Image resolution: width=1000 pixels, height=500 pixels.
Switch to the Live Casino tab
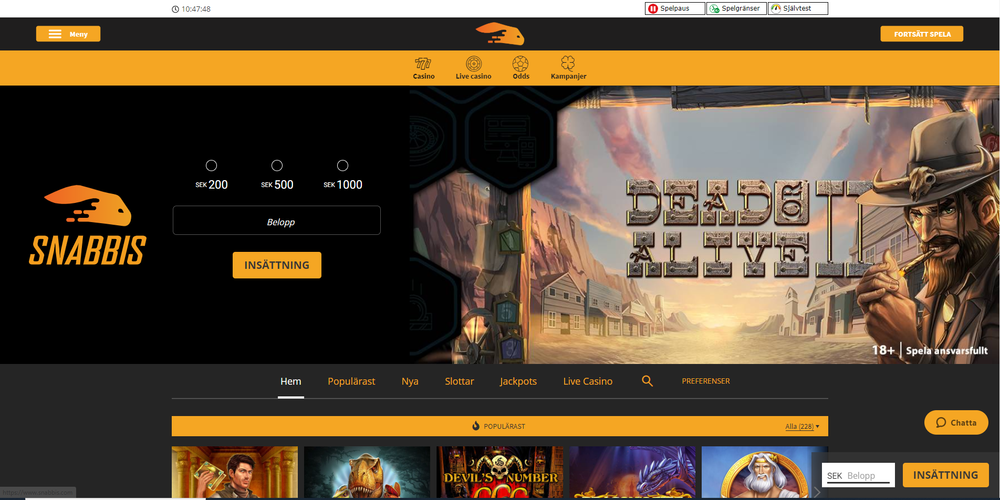click(588, 381)
